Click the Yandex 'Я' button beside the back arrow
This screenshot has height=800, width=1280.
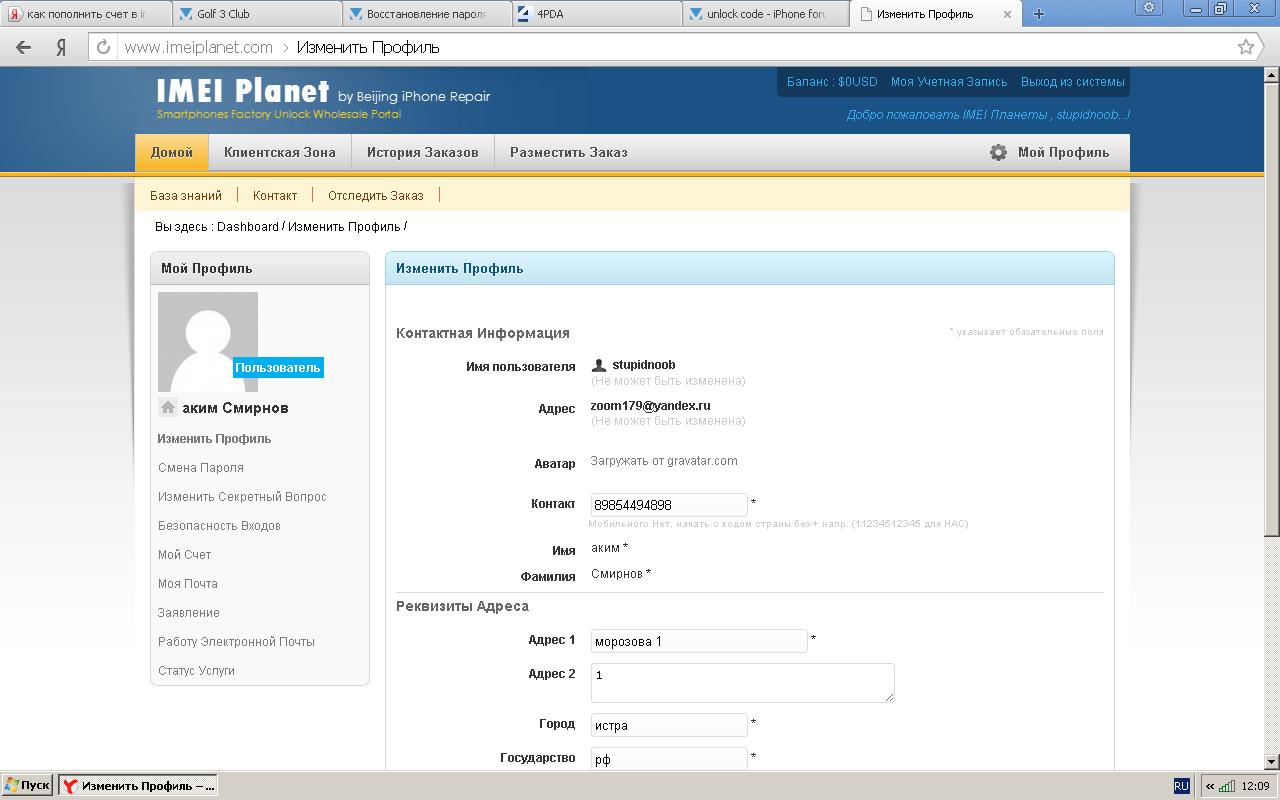pyautogui.click(x=61, y=47)
